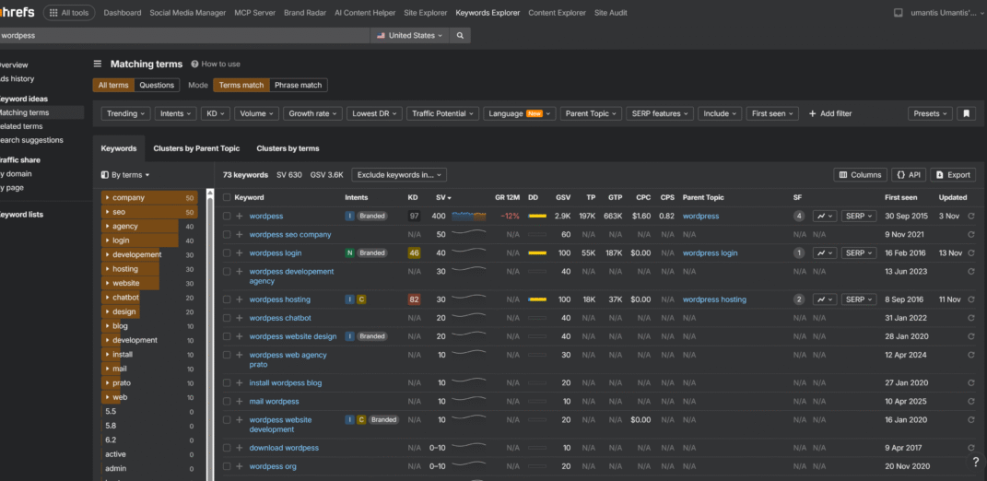Open Content Explorer in top navigation

tap(557, 13)
